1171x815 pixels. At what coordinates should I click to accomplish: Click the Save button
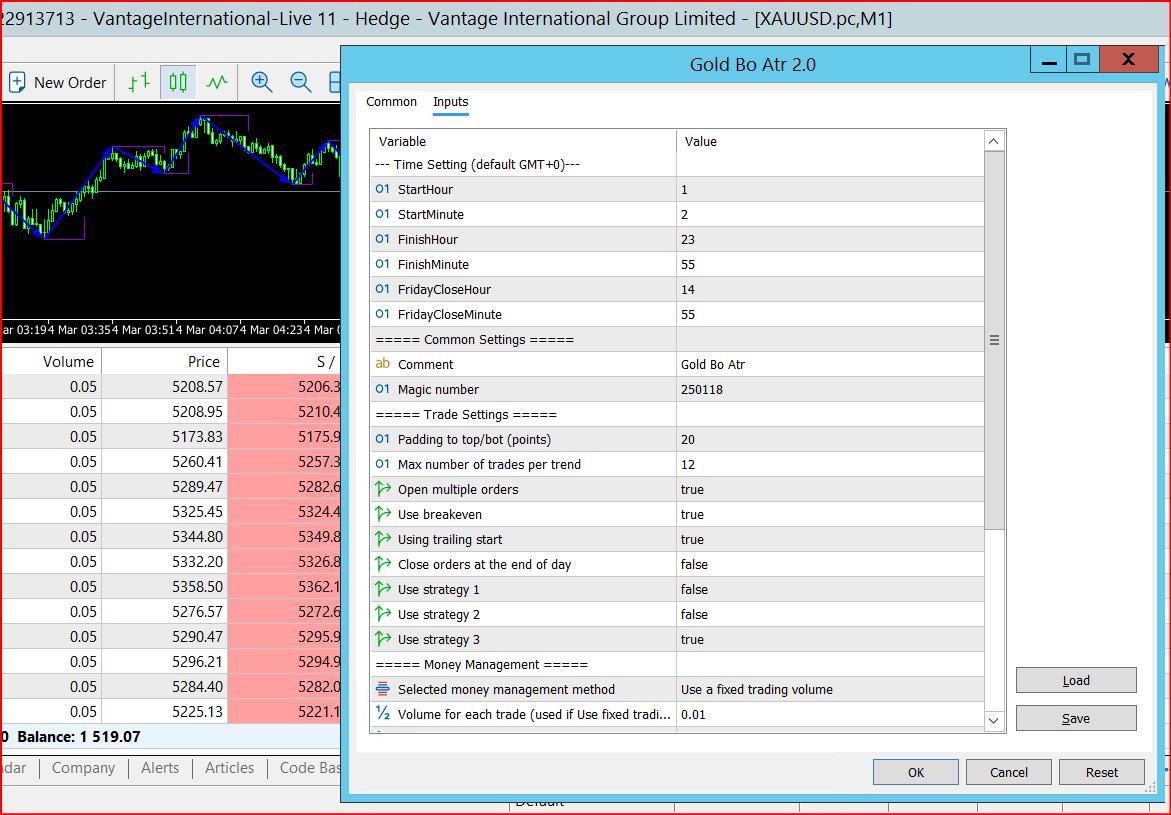click(x=1076, y=719)
